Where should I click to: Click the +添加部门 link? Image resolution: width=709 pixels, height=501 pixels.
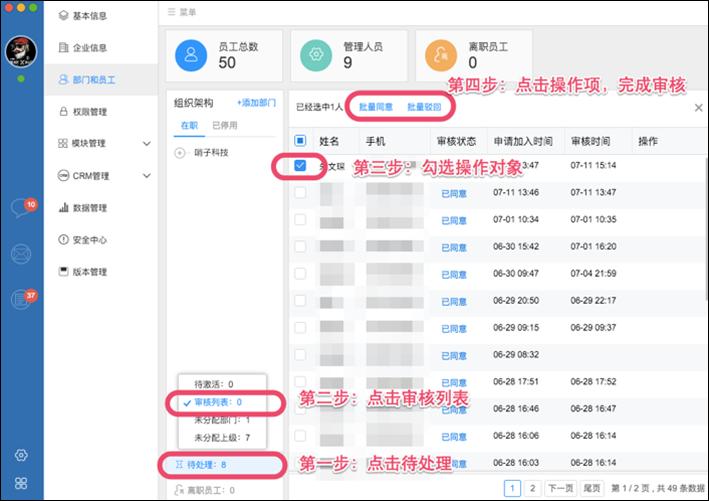point(256,102)
